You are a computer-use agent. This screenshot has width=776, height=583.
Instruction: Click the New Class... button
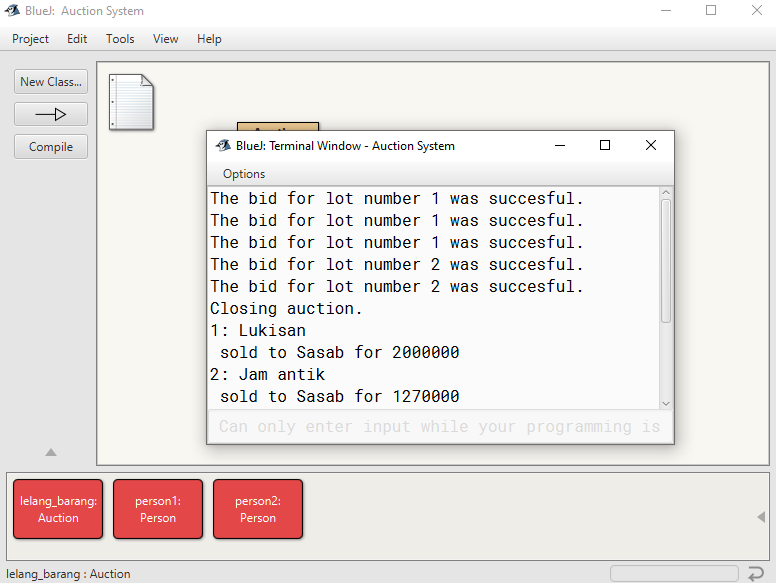[x=51, y=82]
